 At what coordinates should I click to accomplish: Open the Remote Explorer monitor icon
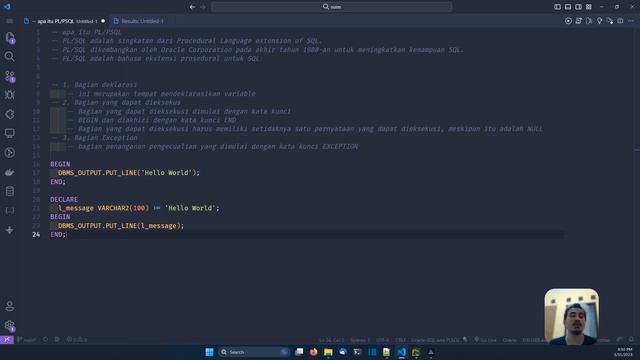pos(10,133)
